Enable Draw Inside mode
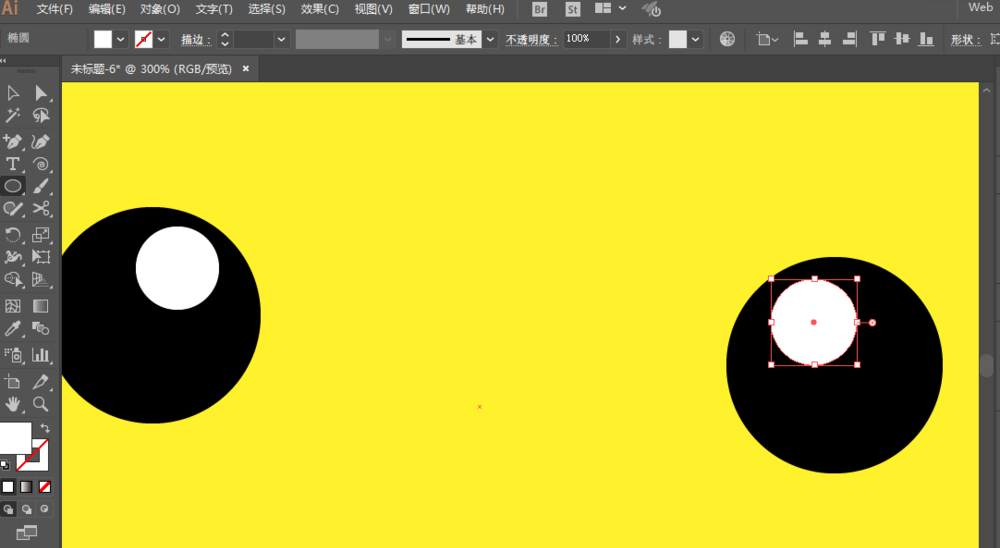This screenshot has height=548, width=1000. click(45, 509)
